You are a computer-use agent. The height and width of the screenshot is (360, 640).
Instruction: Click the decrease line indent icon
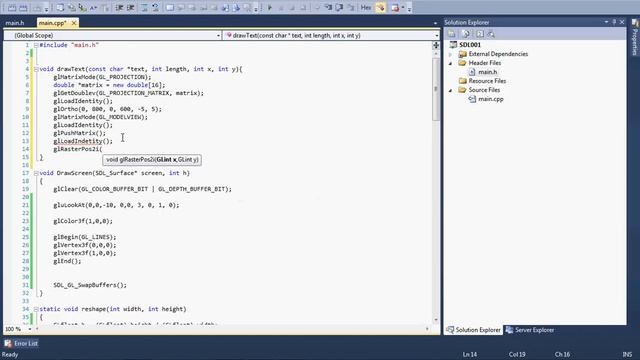[120, 8]
